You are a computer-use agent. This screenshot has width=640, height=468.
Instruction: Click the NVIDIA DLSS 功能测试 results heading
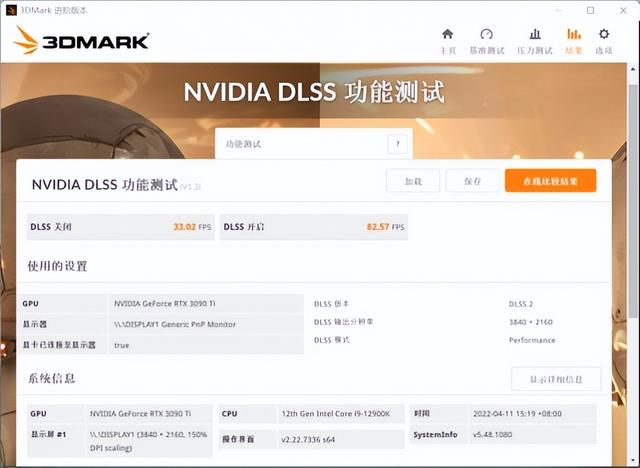(x=104, y=184)
